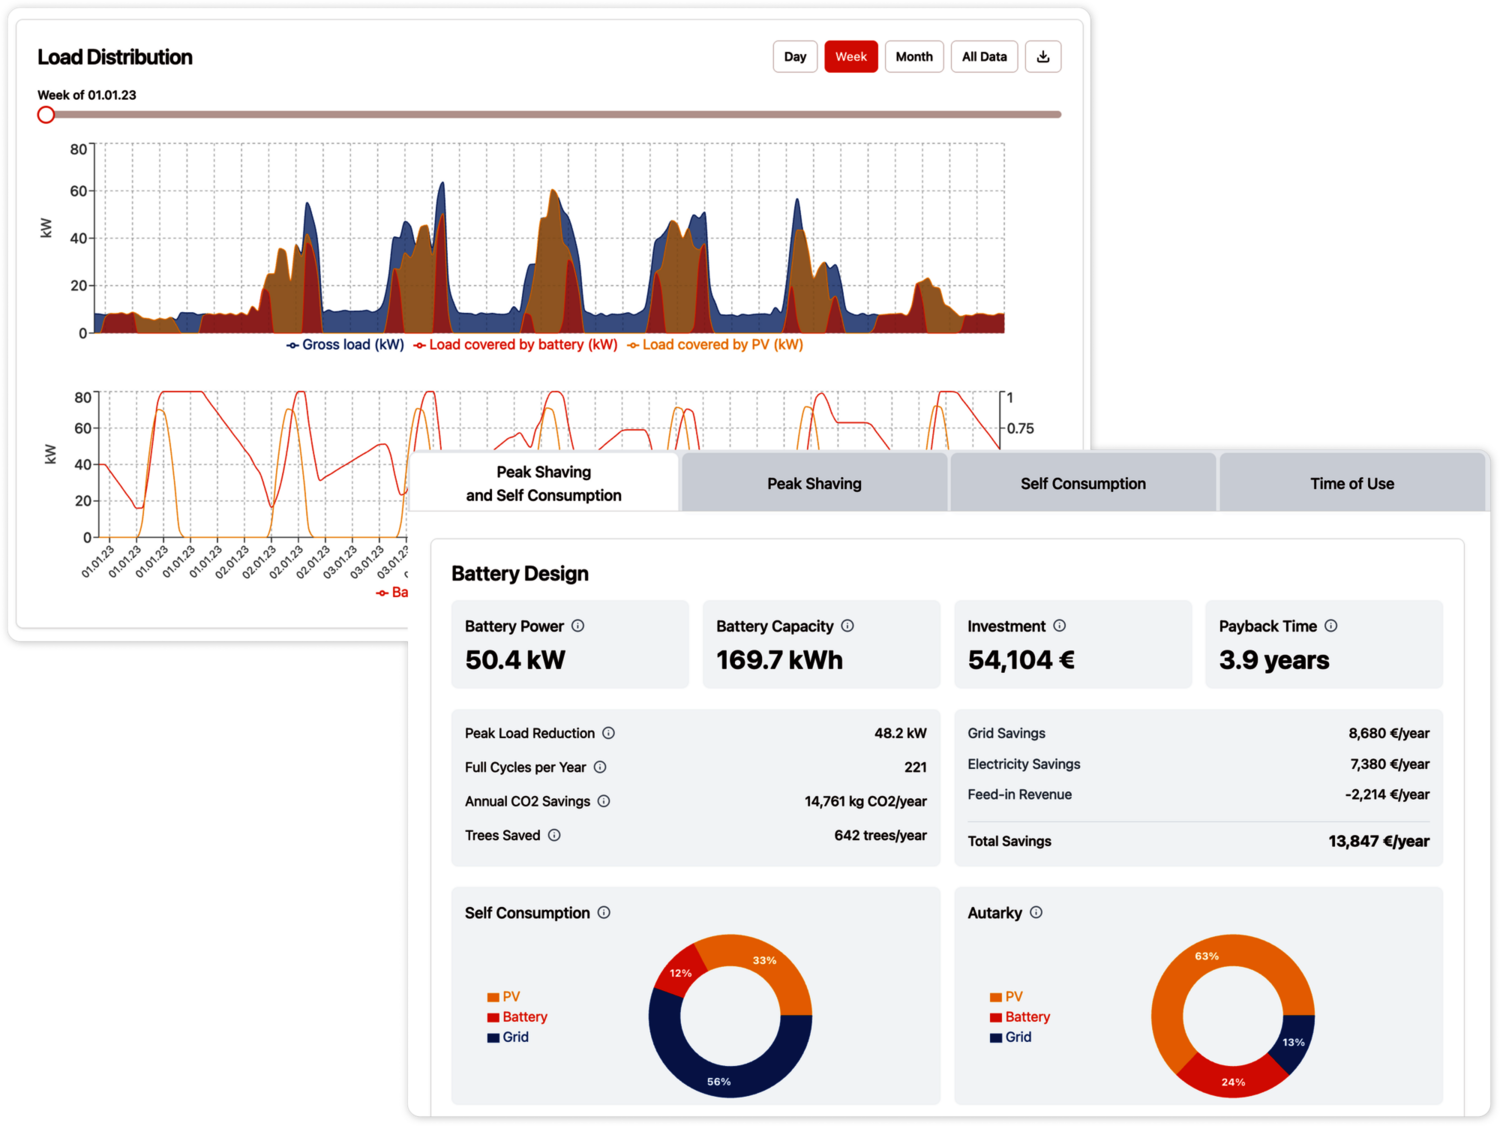Show All Data in chart
1500x1126 pixels.
[x=984, y=57]
